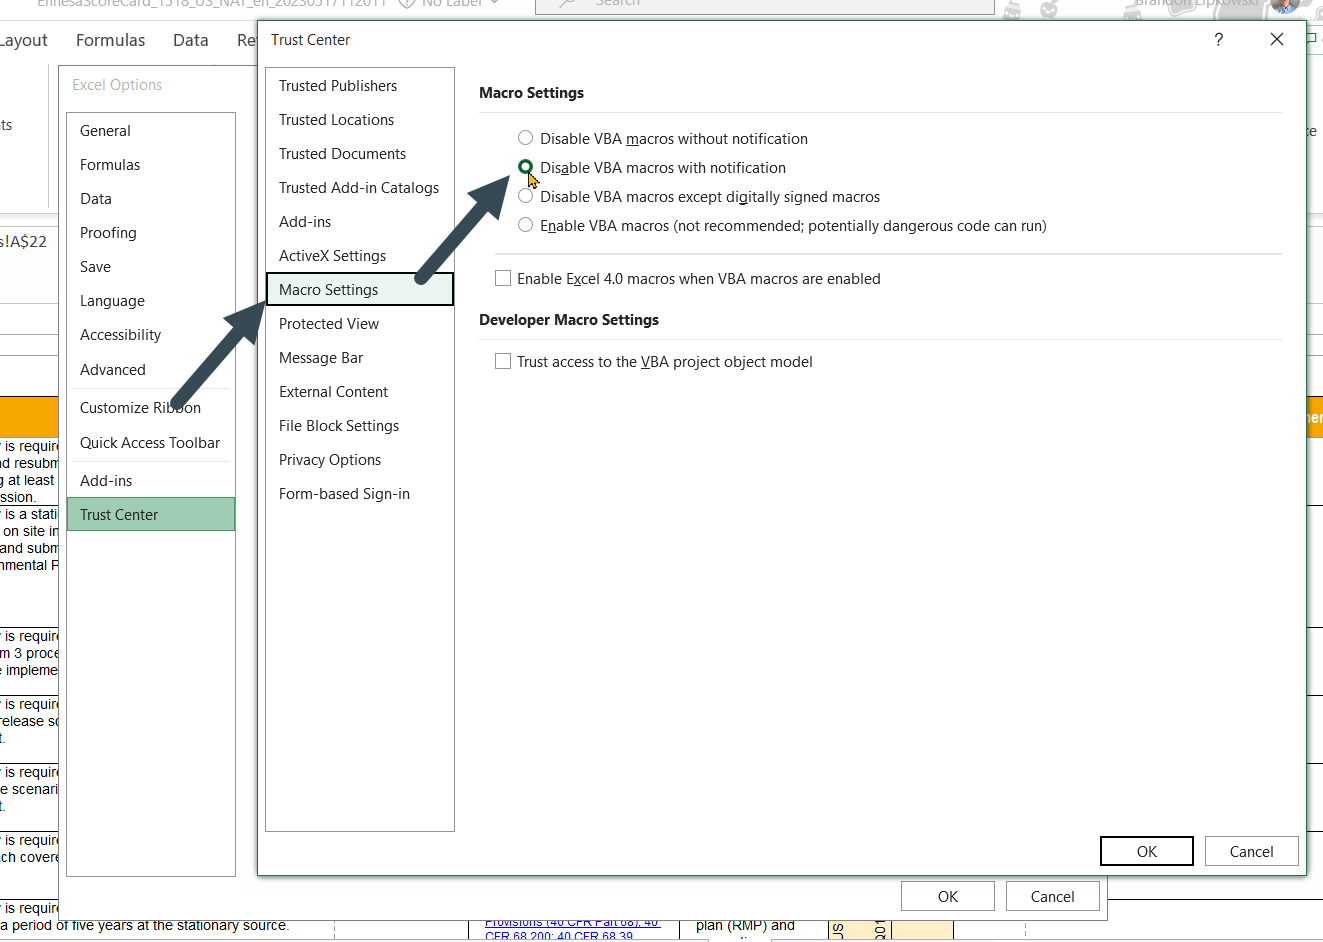Select Privacy Options in Trust Center
Image resolution: width=1323 pixels, height=942 pixels.
click(330, 459)
